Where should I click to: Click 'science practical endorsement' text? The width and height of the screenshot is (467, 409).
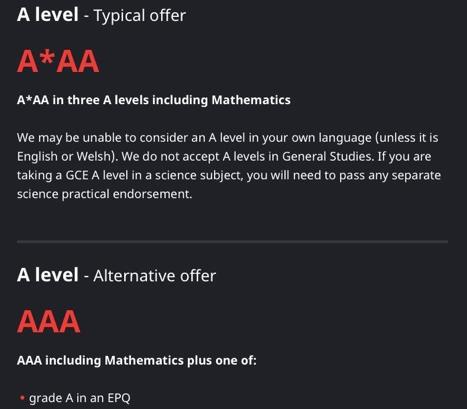coord(104,194)
